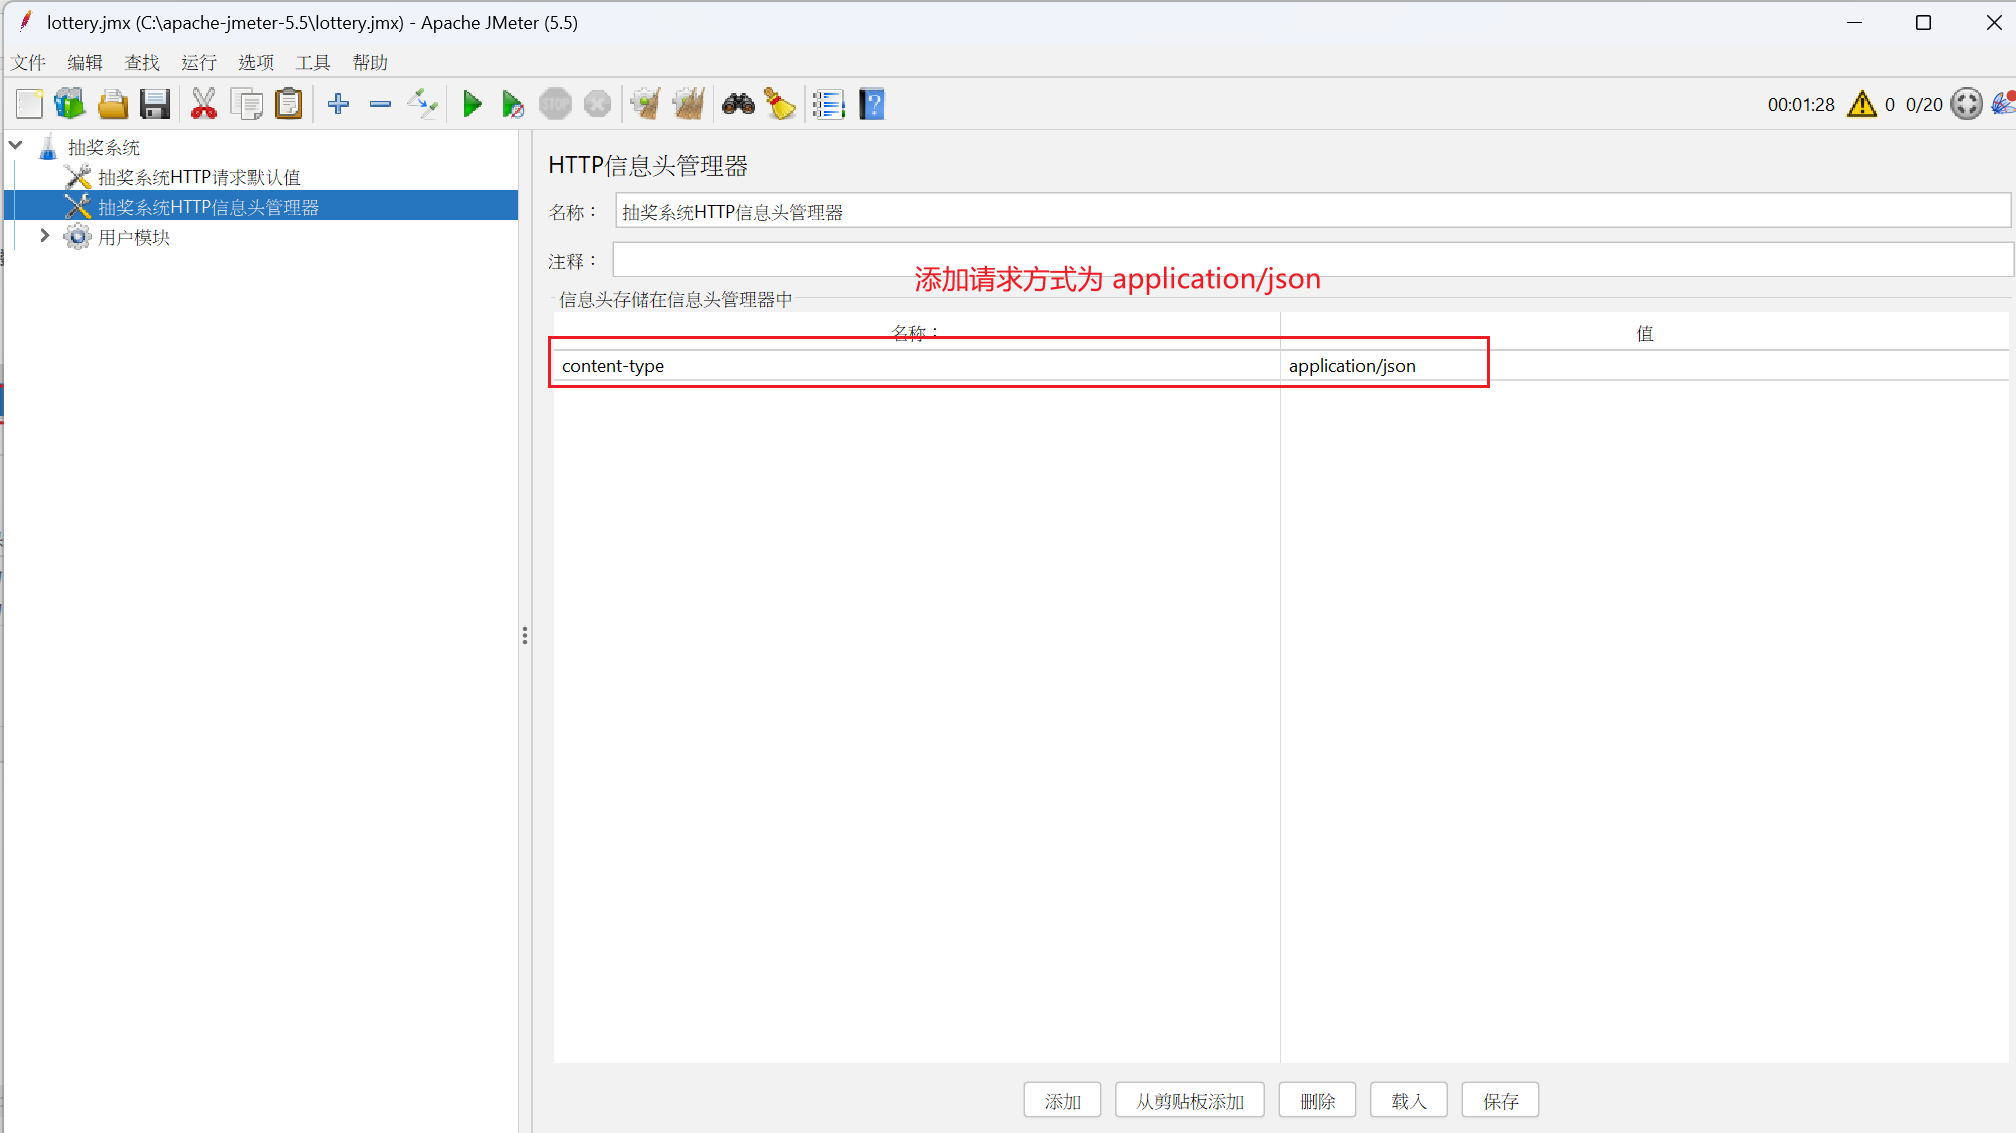
Task: Open the 运行 menu
Action: [199, 62]
